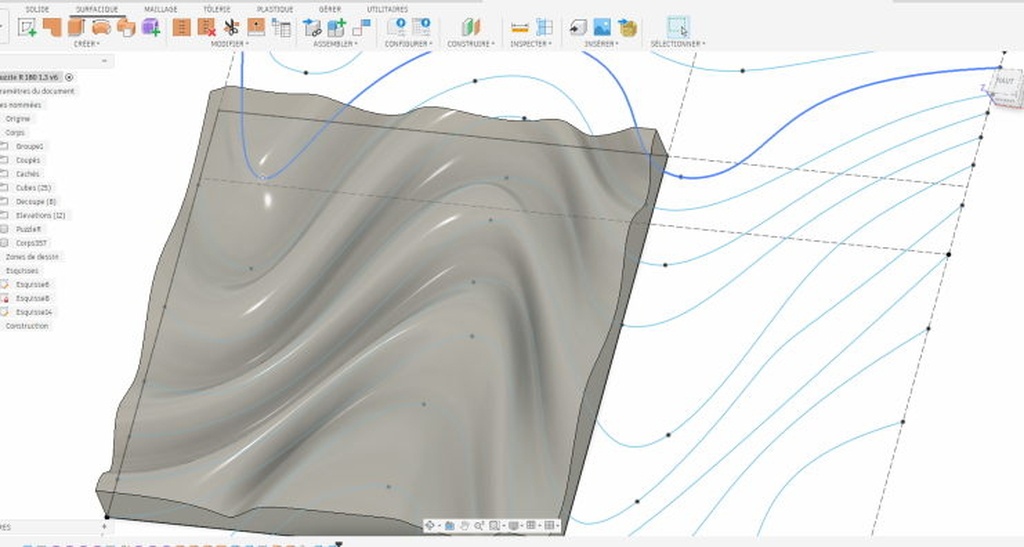Open the MODIFIER dropdown menu
Viewport: 1024px width, 547px height.
pyautogui.click(x=229, y=44)
